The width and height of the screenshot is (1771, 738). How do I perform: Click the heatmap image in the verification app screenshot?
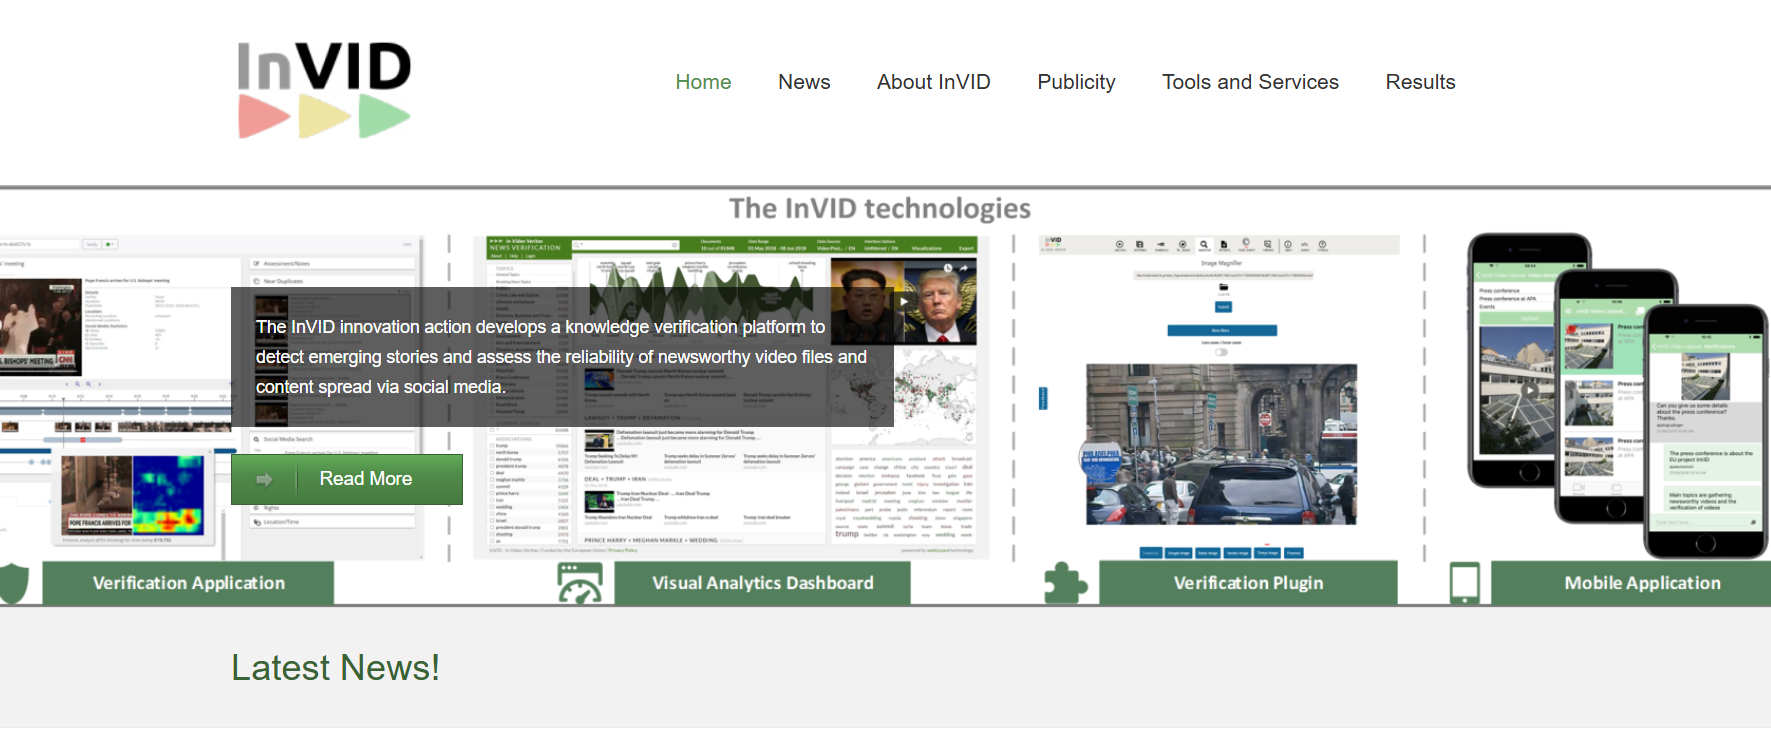click(168, 496)
